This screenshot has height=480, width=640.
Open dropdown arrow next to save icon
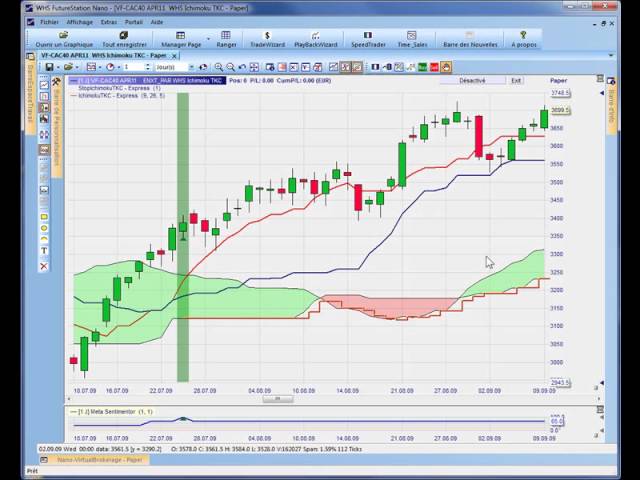click(x=58, y=67)
